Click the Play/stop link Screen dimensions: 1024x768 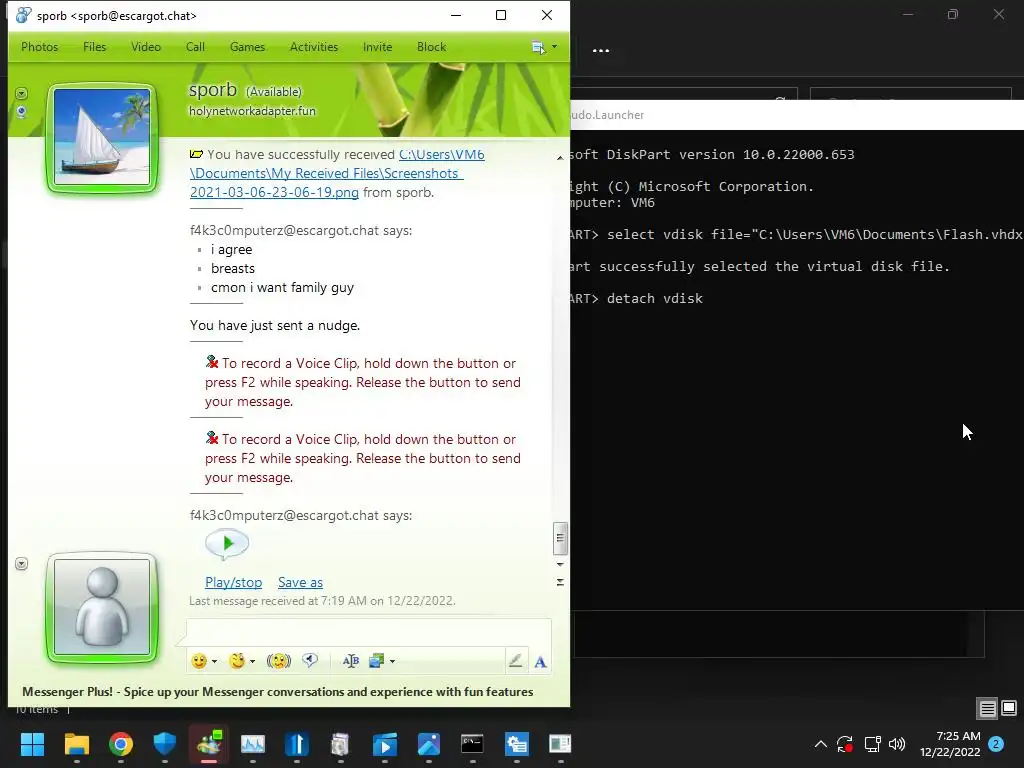[x=234, y=583]
